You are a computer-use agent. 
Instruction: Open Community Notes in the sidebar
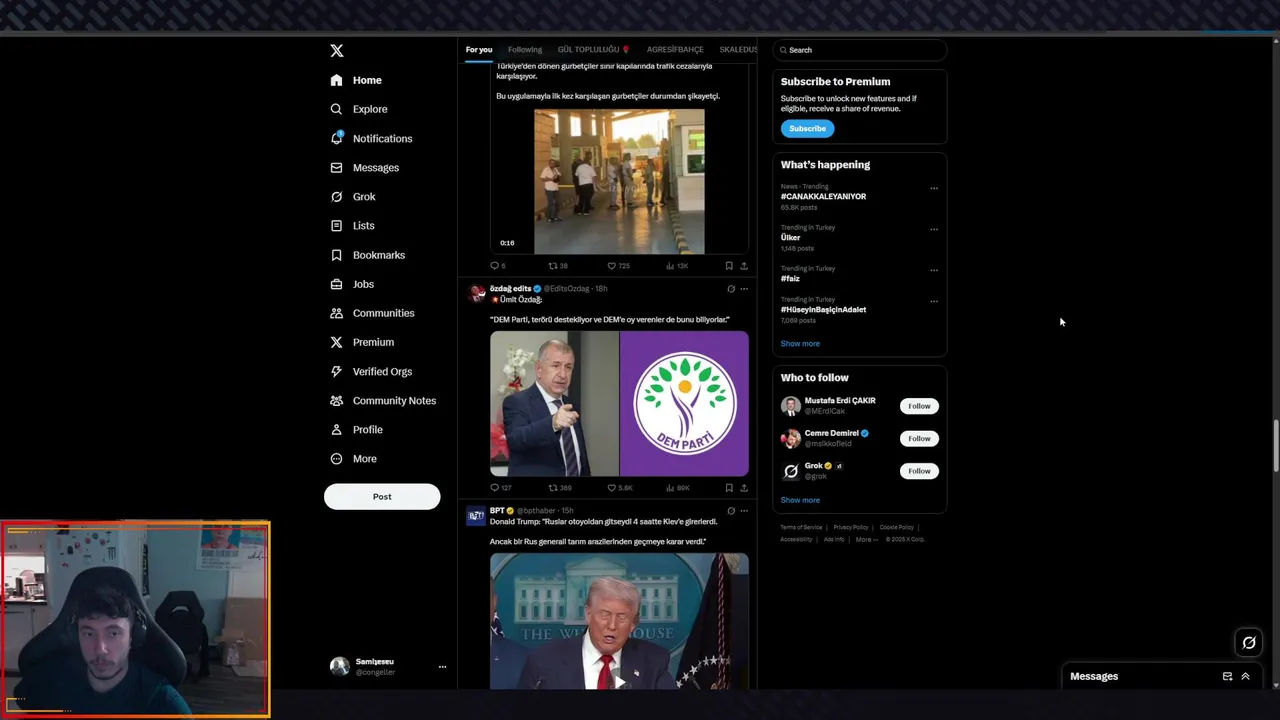(383, 400)
